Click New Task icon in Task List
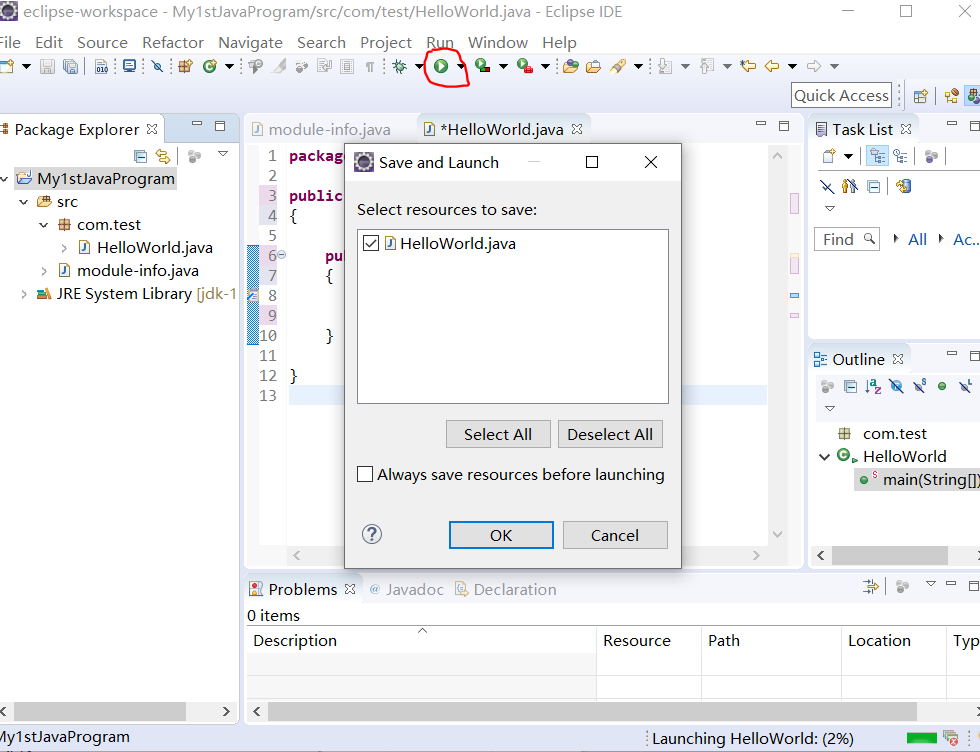 point(829,156)
